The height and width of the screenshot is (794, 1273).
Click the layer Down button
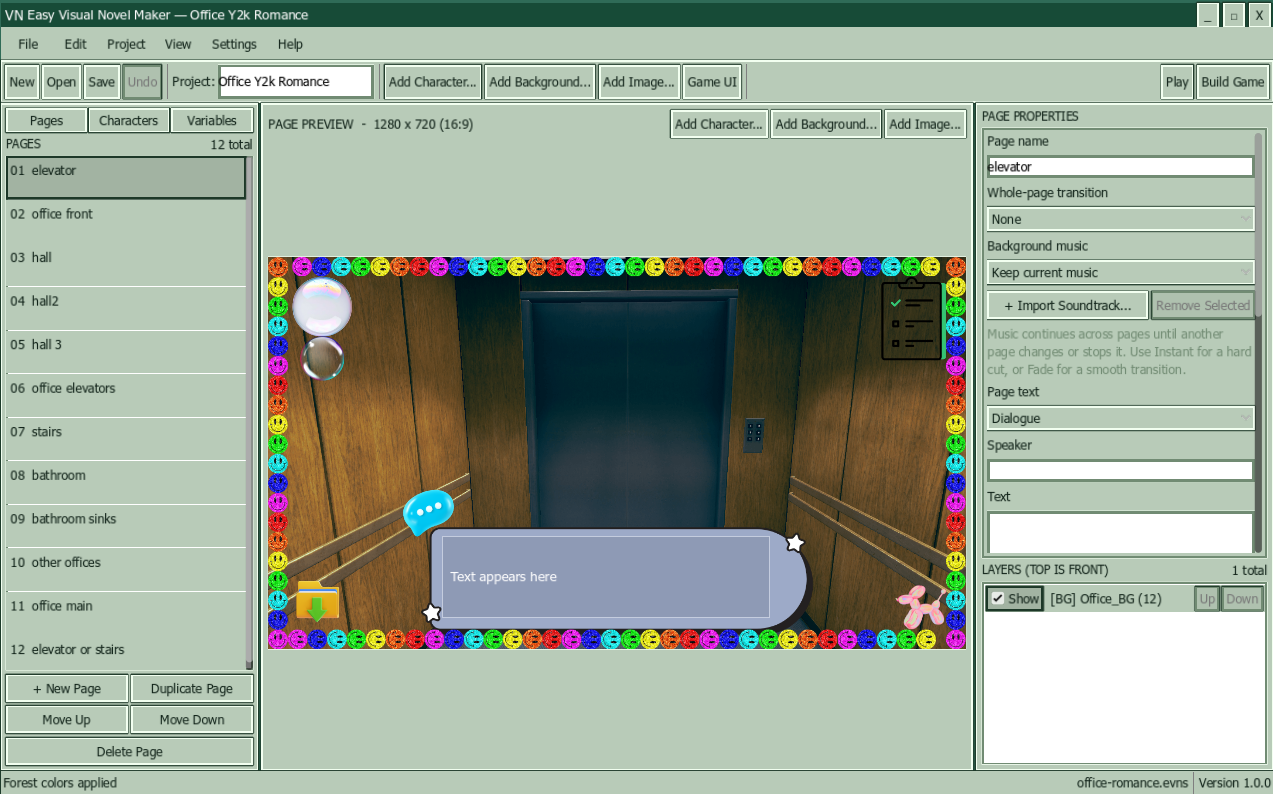1241,599
